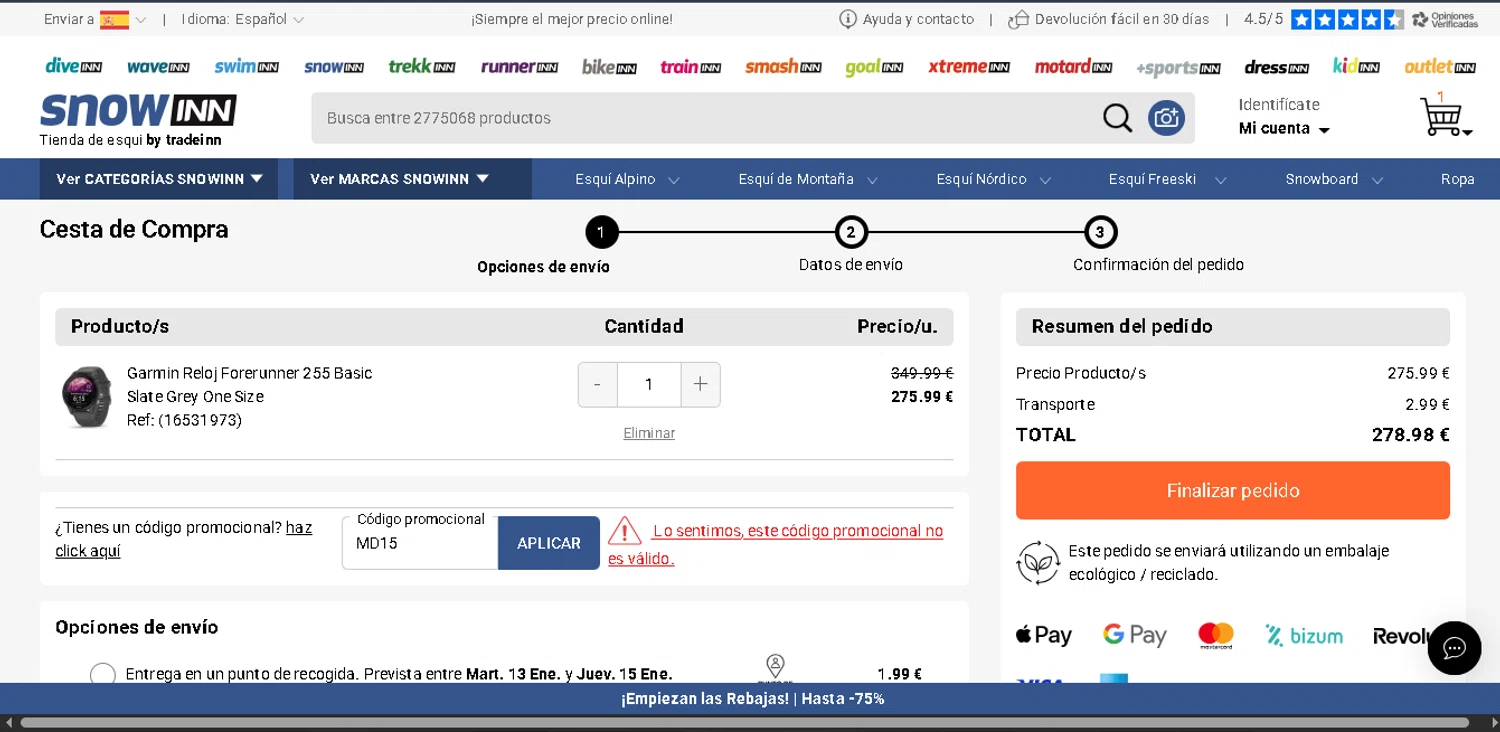This screenshot has width=1500, height=732.
Task: Go to step 1 Opciones de envío
Action: (602, 233)
